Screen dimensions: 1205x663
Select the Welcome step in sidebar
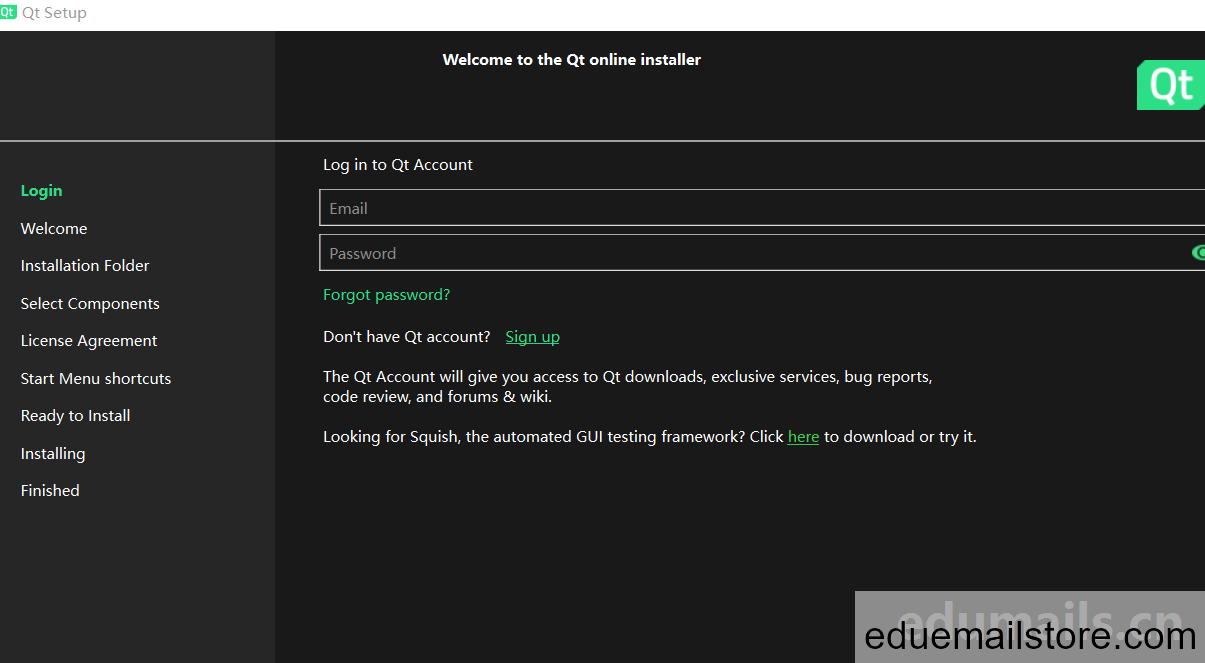click(54, 229)
